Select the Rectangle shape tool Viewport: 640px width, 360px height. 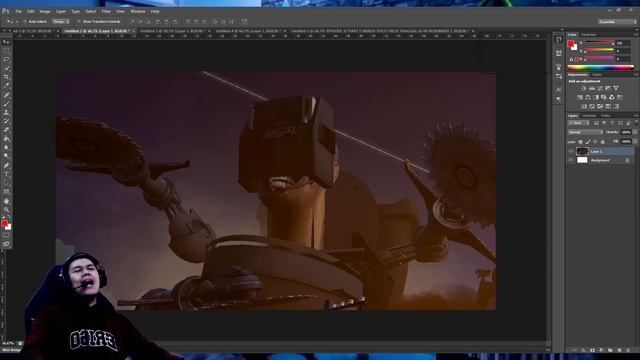[x=6, y=192]
